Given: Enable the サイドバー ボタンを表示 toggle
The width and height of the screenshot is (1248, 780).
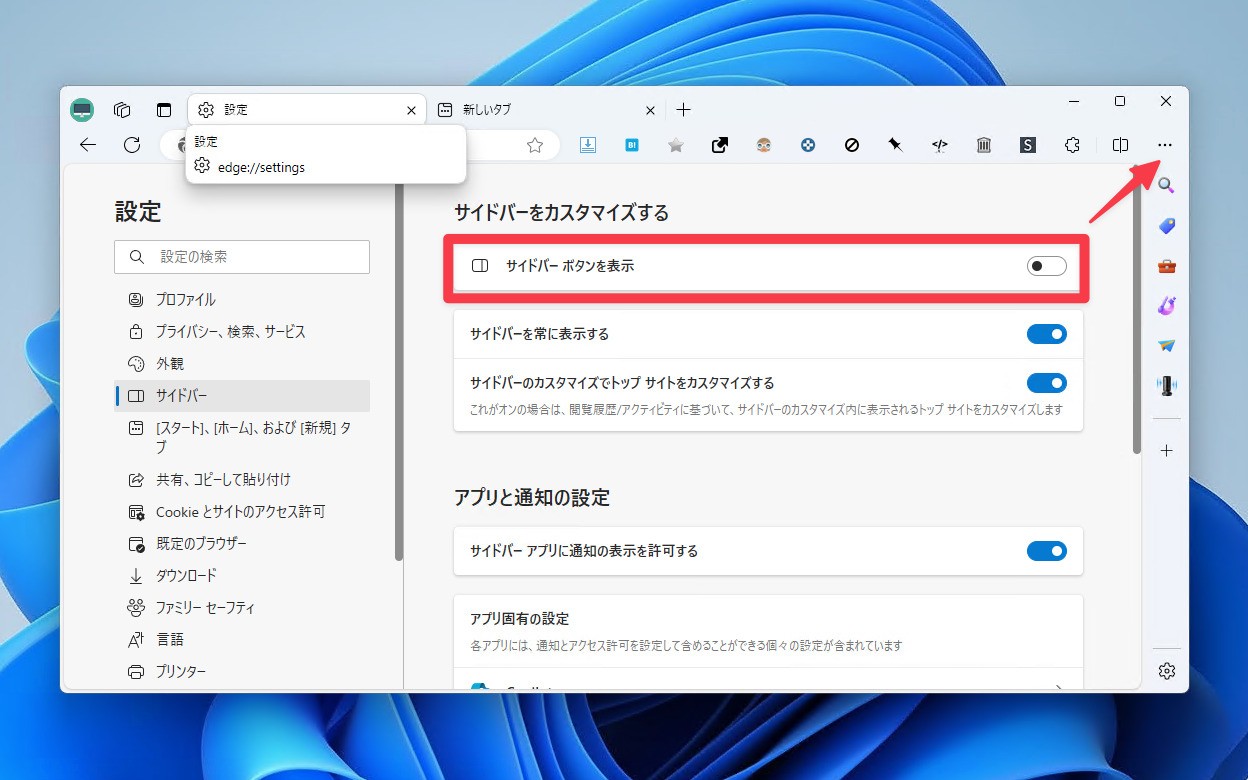Looking at the screenshot, I should coord(1046,265).
